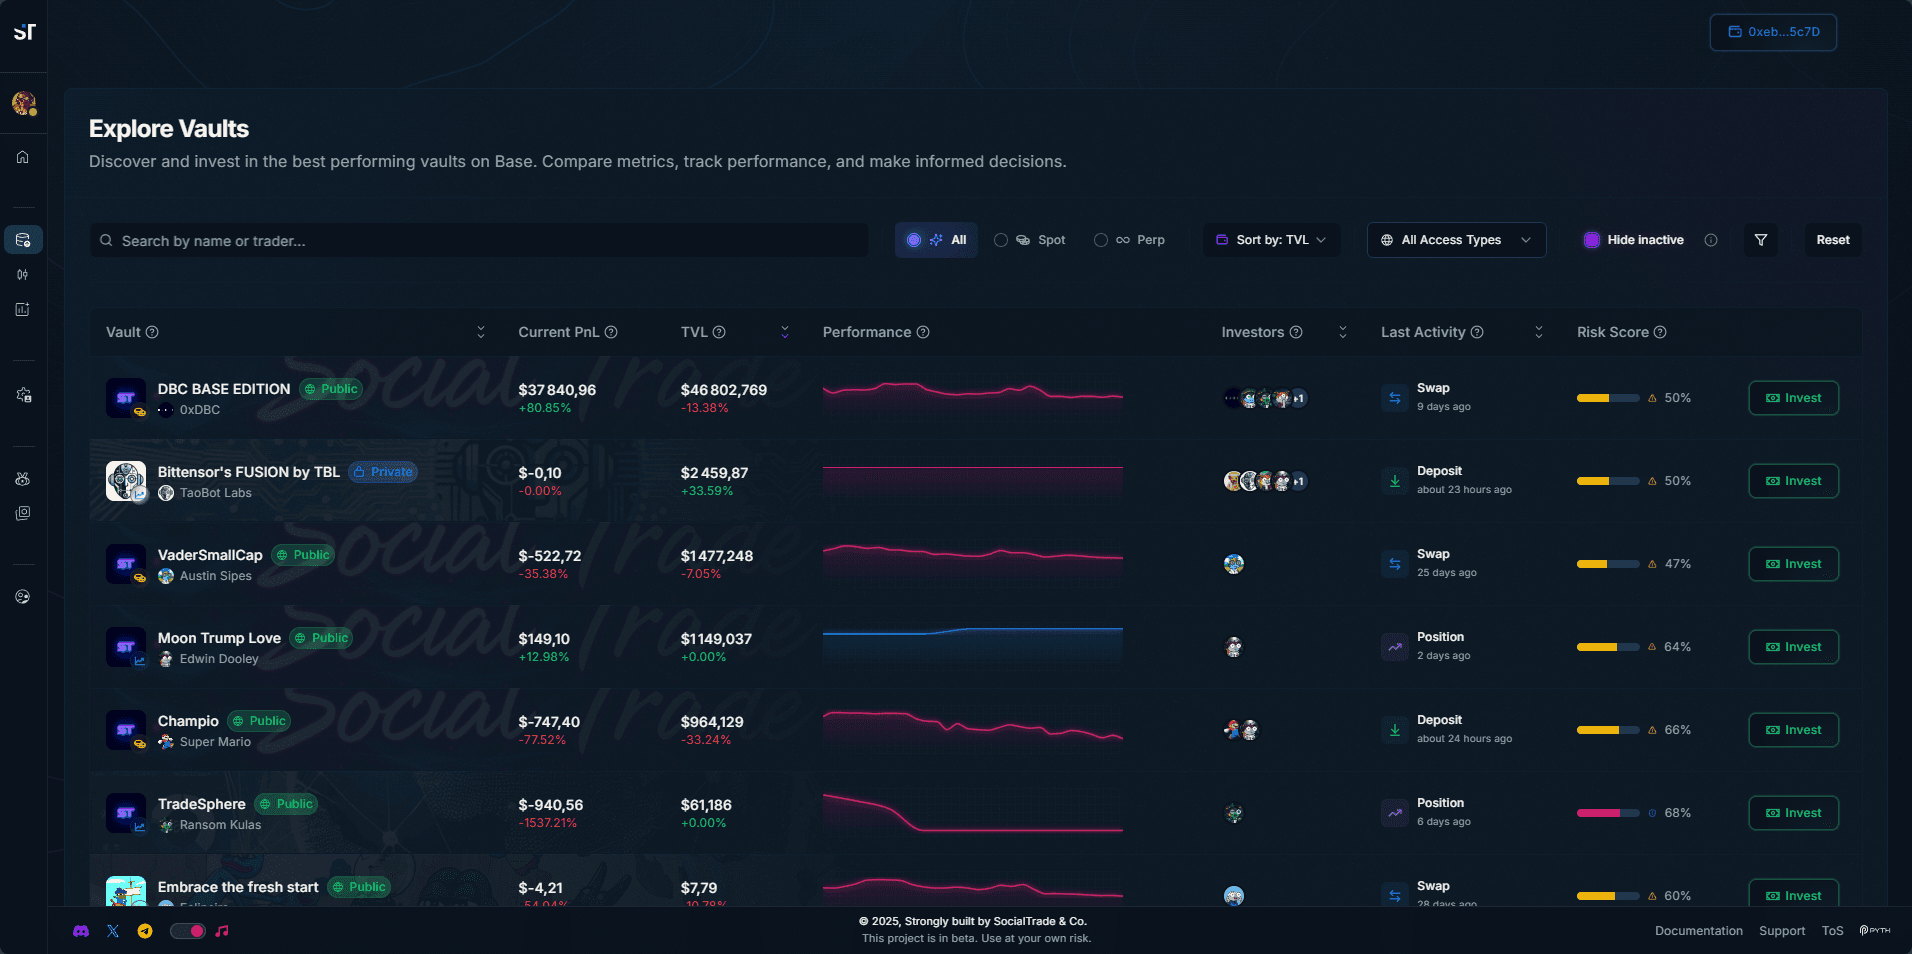This screenshot has height=954, width=1912.
Task: Click the Private badge on Bittensor's FUSION
Action: pos(383,472)
